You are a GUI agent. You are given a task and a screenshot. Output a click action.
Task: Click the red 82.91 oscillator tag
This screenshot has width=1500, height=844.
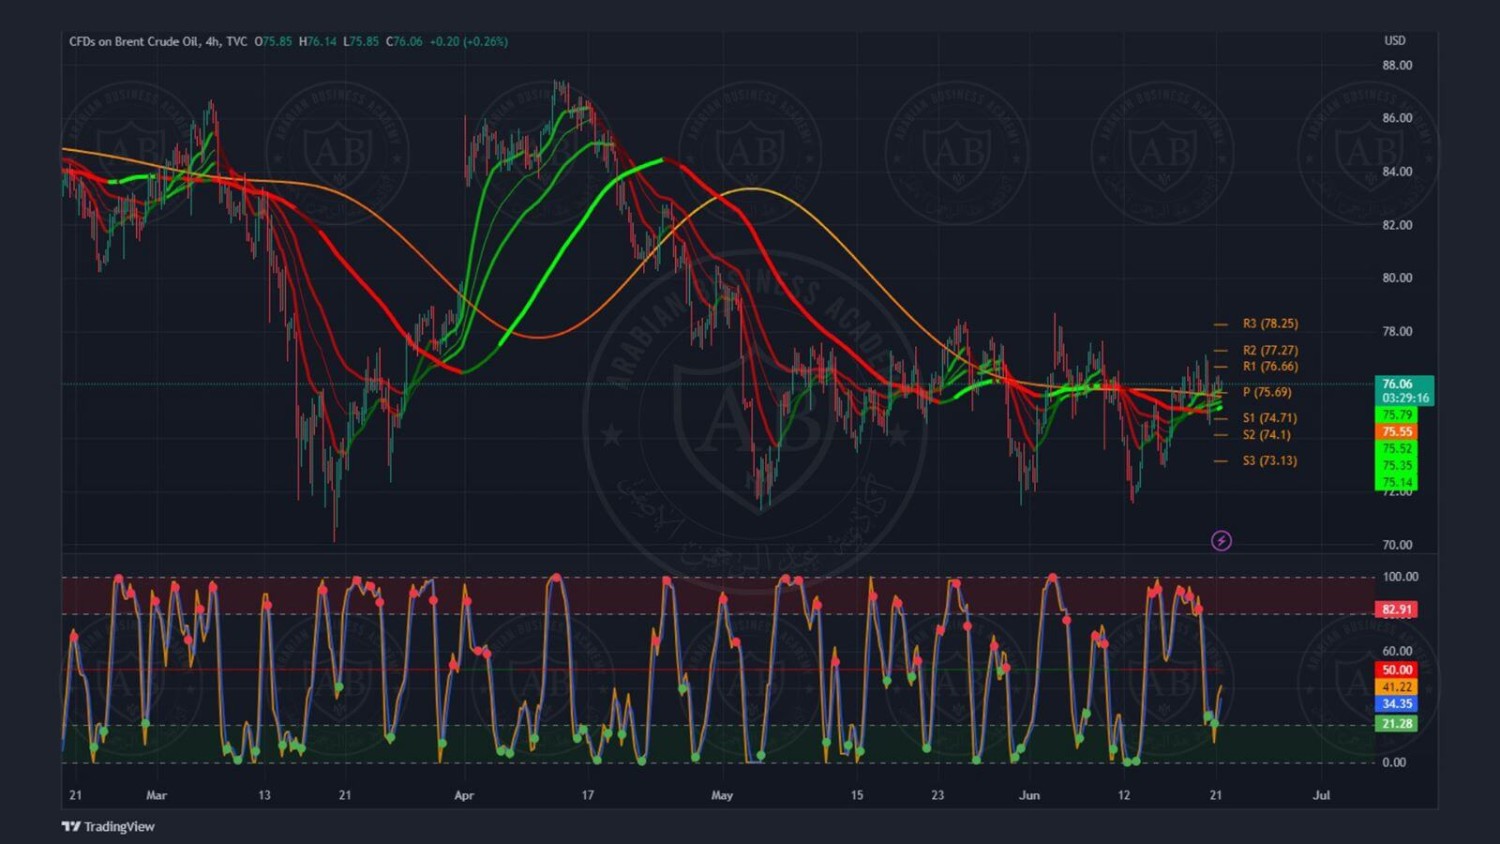coord(1396,609)
